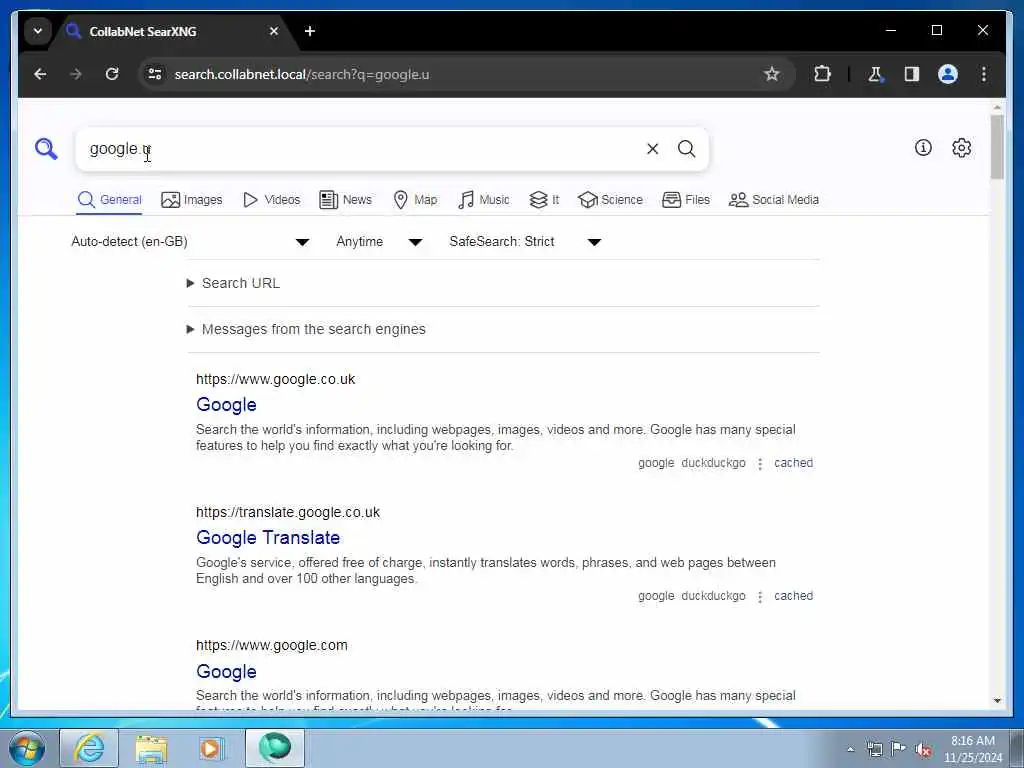Select the General category tab
Viewport: 1024px width, 768px height.
(x=109, y=200)
